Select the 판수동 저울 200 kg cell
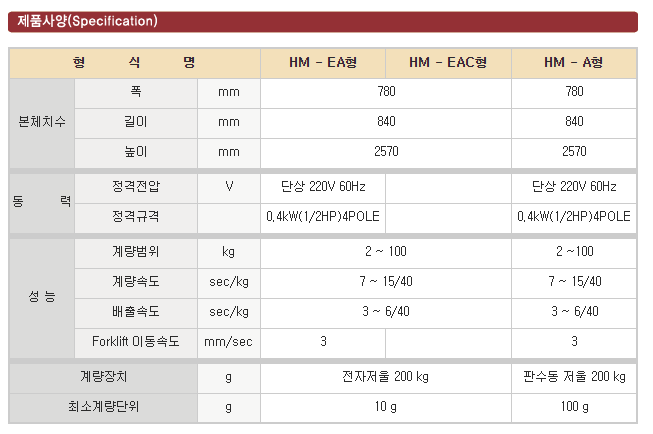 574,377
